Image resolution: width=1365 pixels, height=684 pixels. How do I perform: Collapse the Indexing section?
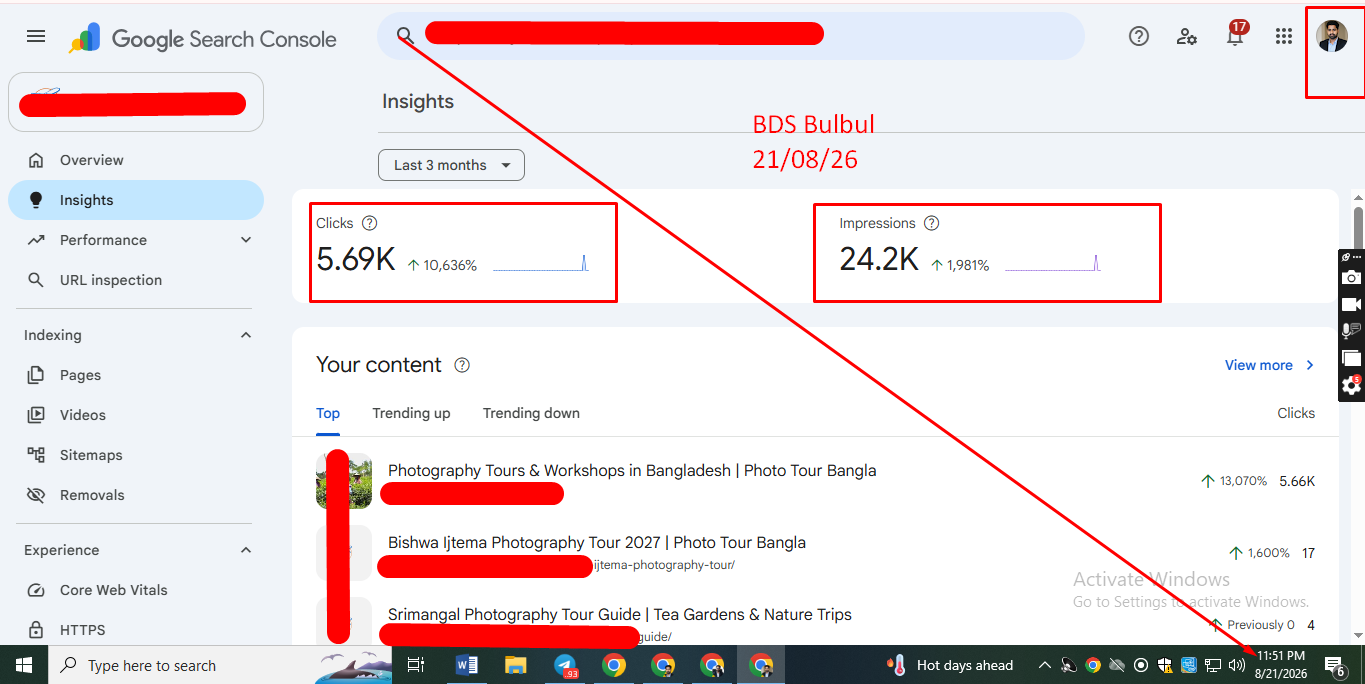246,335
